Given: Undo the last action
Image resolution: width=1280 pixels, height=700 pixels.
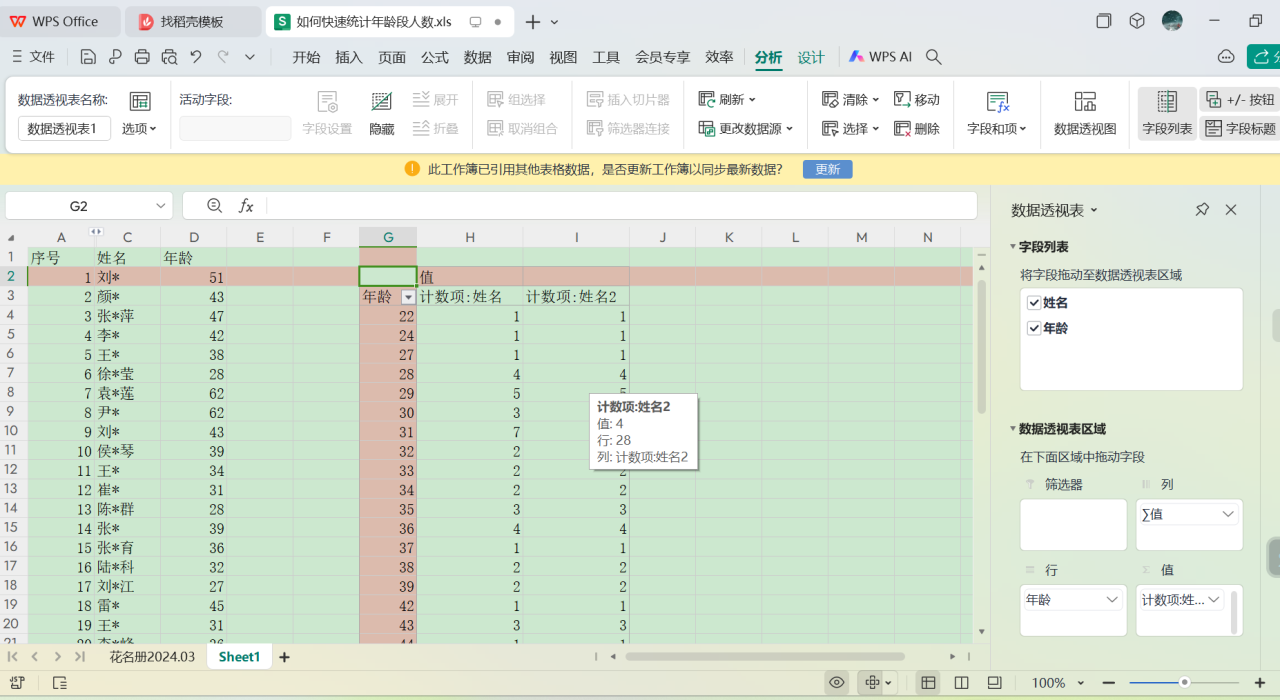Looking at the screenshot, I should click(x=196, y=57).
